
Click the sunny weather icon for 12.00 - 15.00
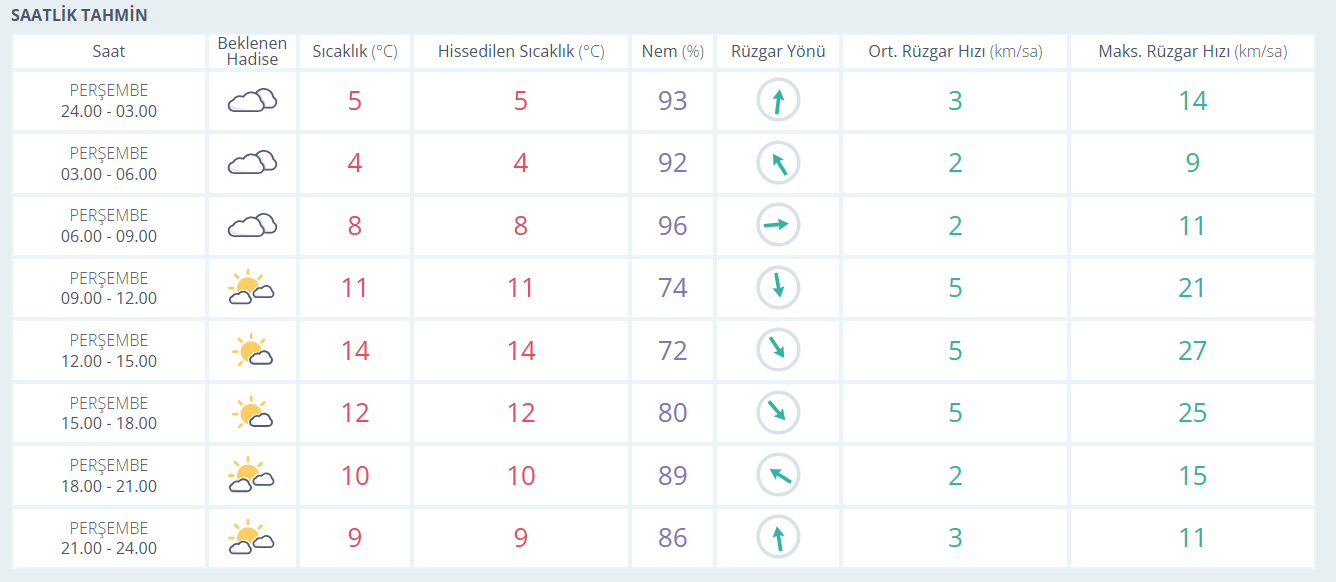tap(252, 351)
